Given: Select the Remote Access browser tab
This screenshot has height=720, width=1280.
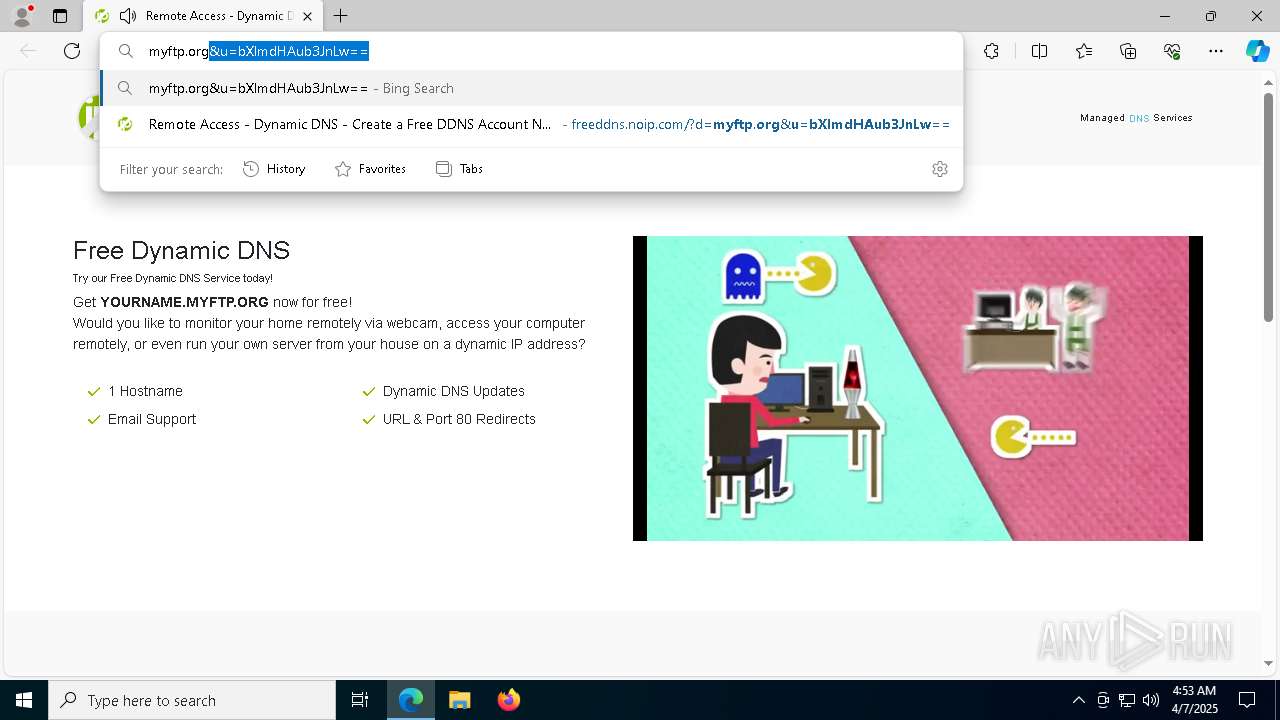Looking at the screenshot, I should [203, 16].
